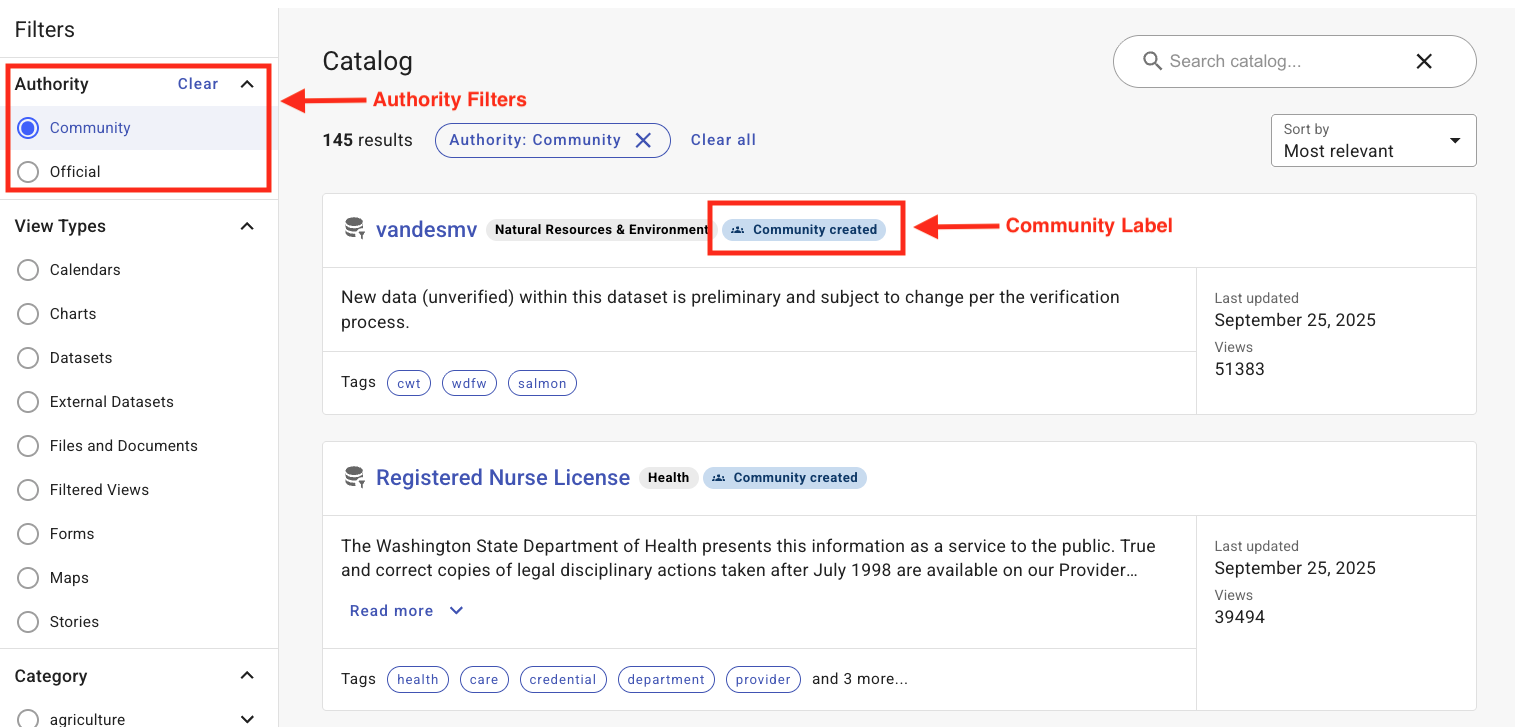
Task: Clear the Authority filter selection
Action: 198,84
